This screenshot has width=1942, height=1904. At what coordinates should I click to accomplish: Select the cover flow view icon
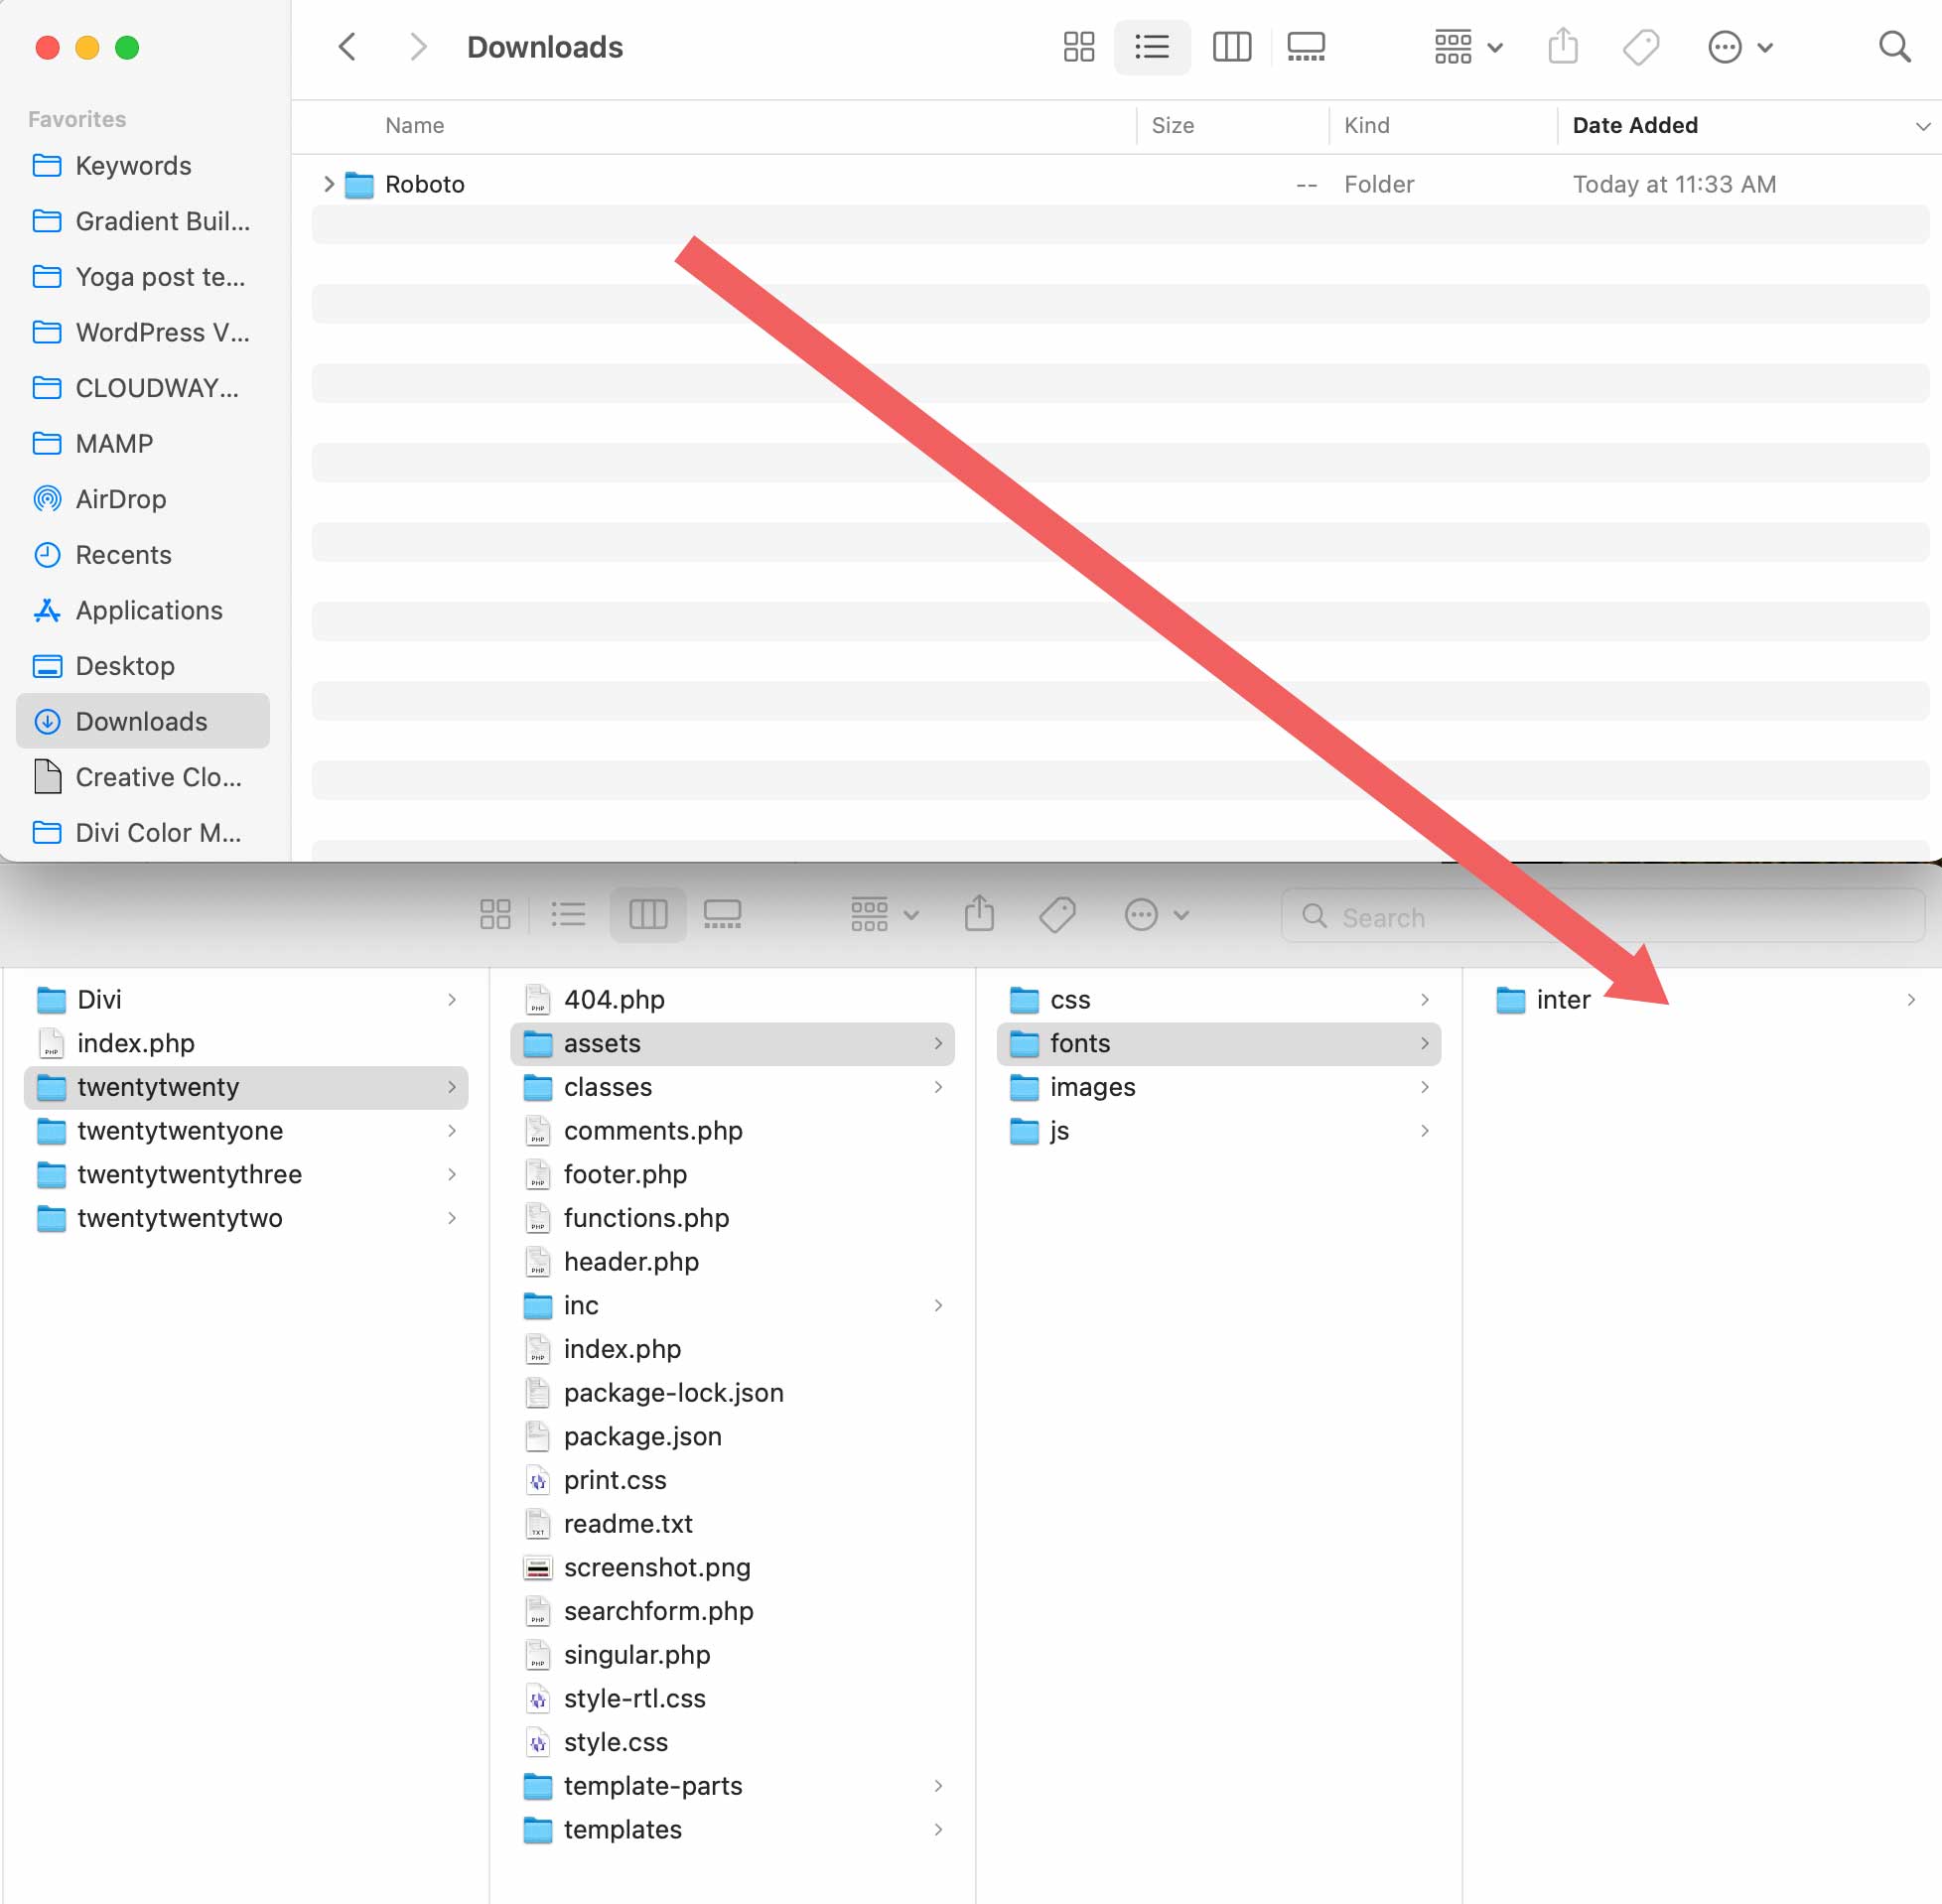tap(1308, 47)
